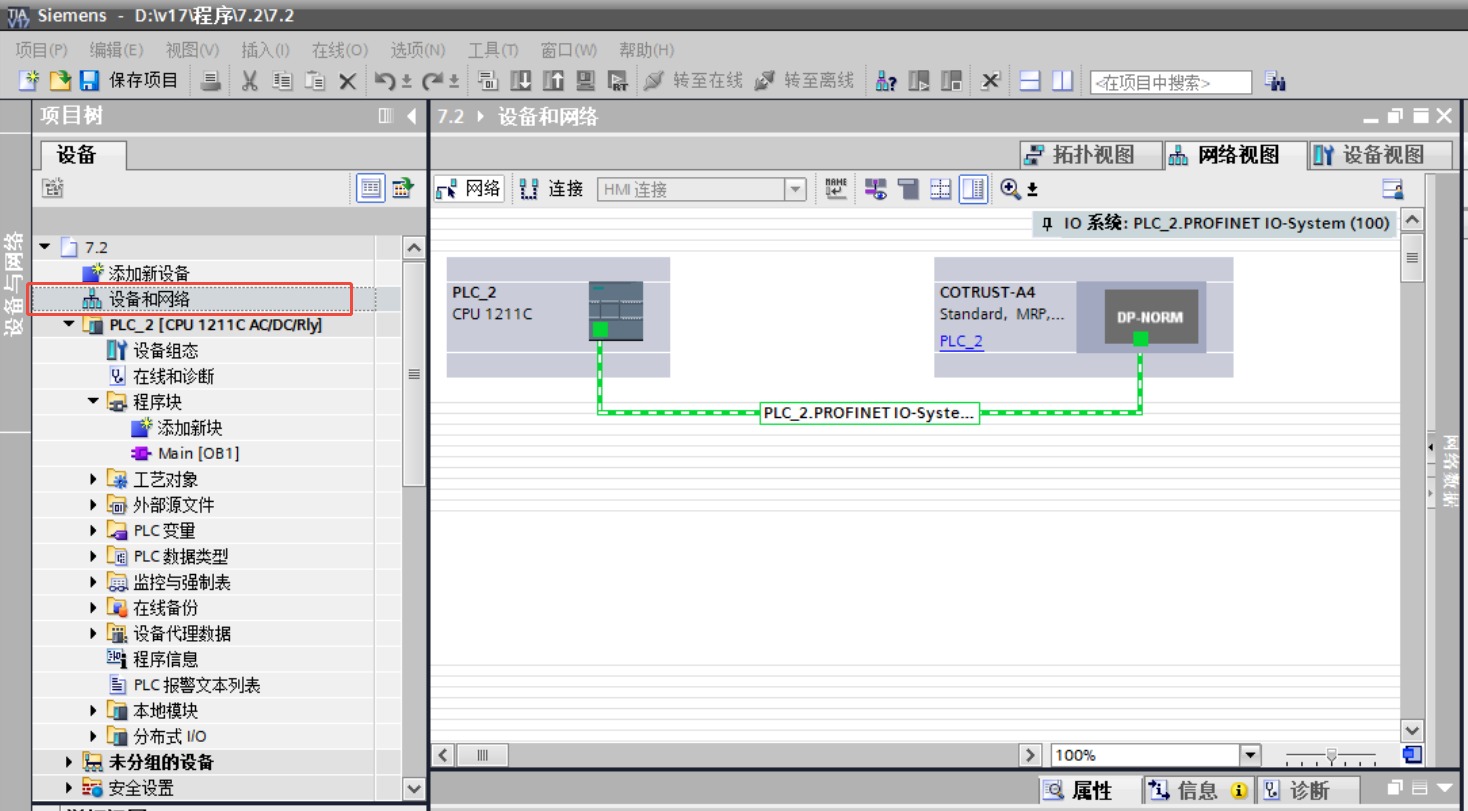Click the delete X icon in the toolbar
1468x811 pixels.
pos(347,82)
